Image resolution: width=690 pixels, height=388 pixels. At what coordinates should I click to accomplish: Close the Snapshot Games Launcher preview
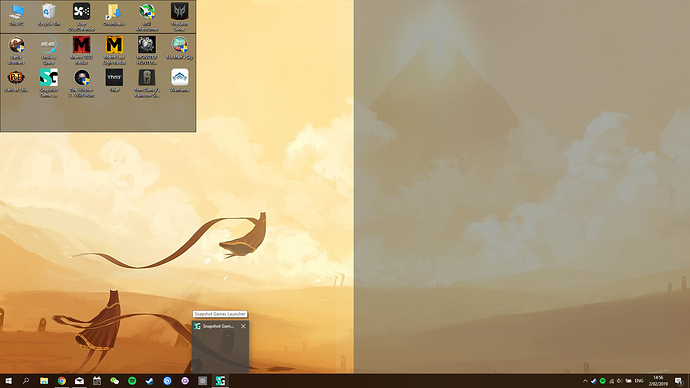click(x=243, y=326)
